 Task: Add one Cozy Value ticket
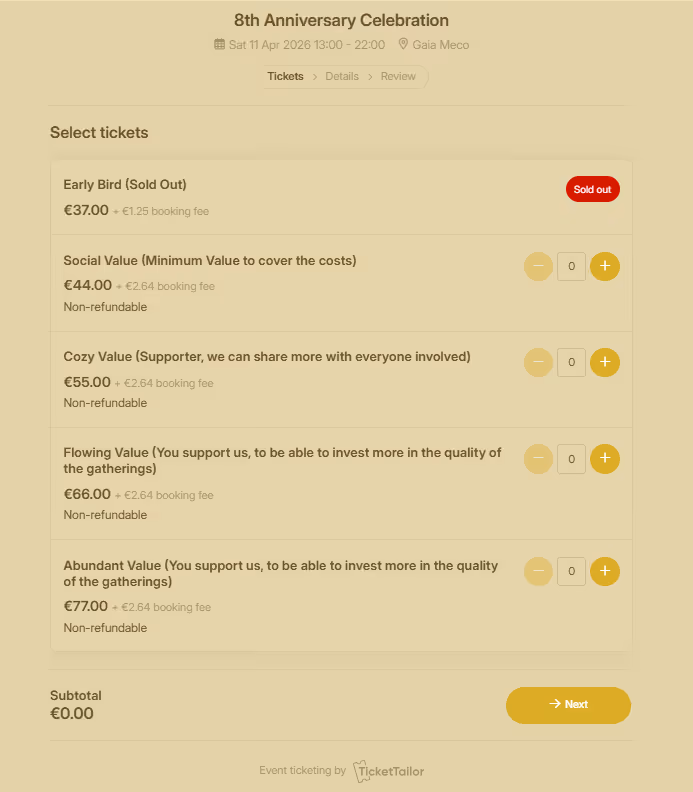tap(605, 362)
